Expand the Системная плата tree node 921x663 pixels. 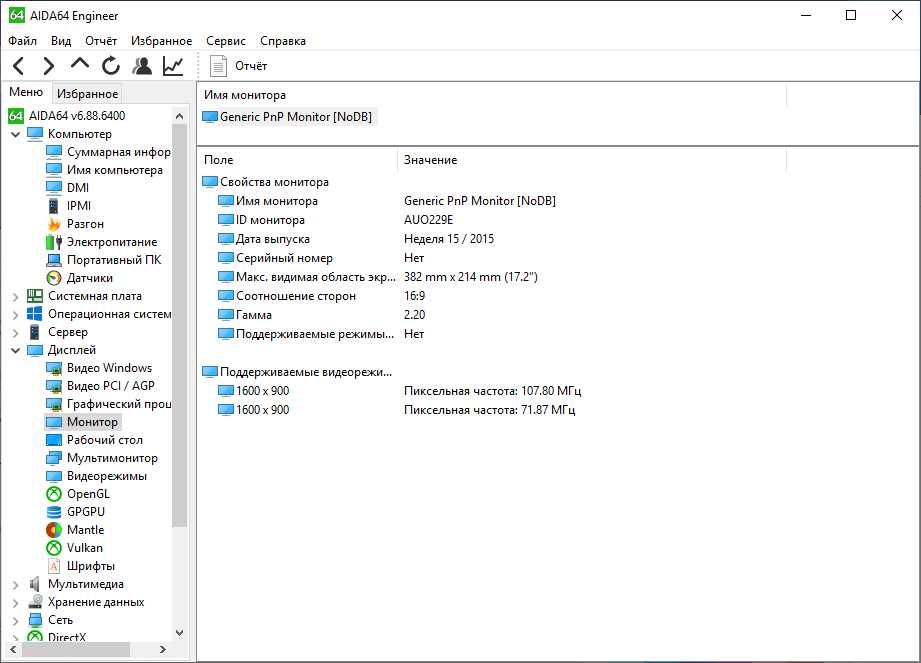[16, 297]
